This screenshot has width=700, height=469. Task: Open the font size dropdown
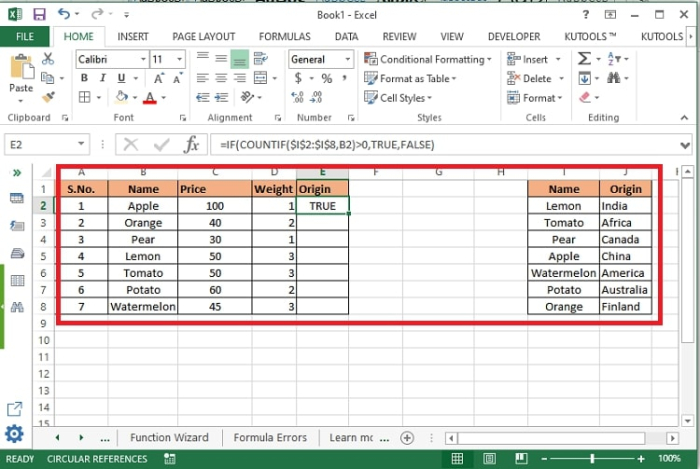[x=179, y=59]
